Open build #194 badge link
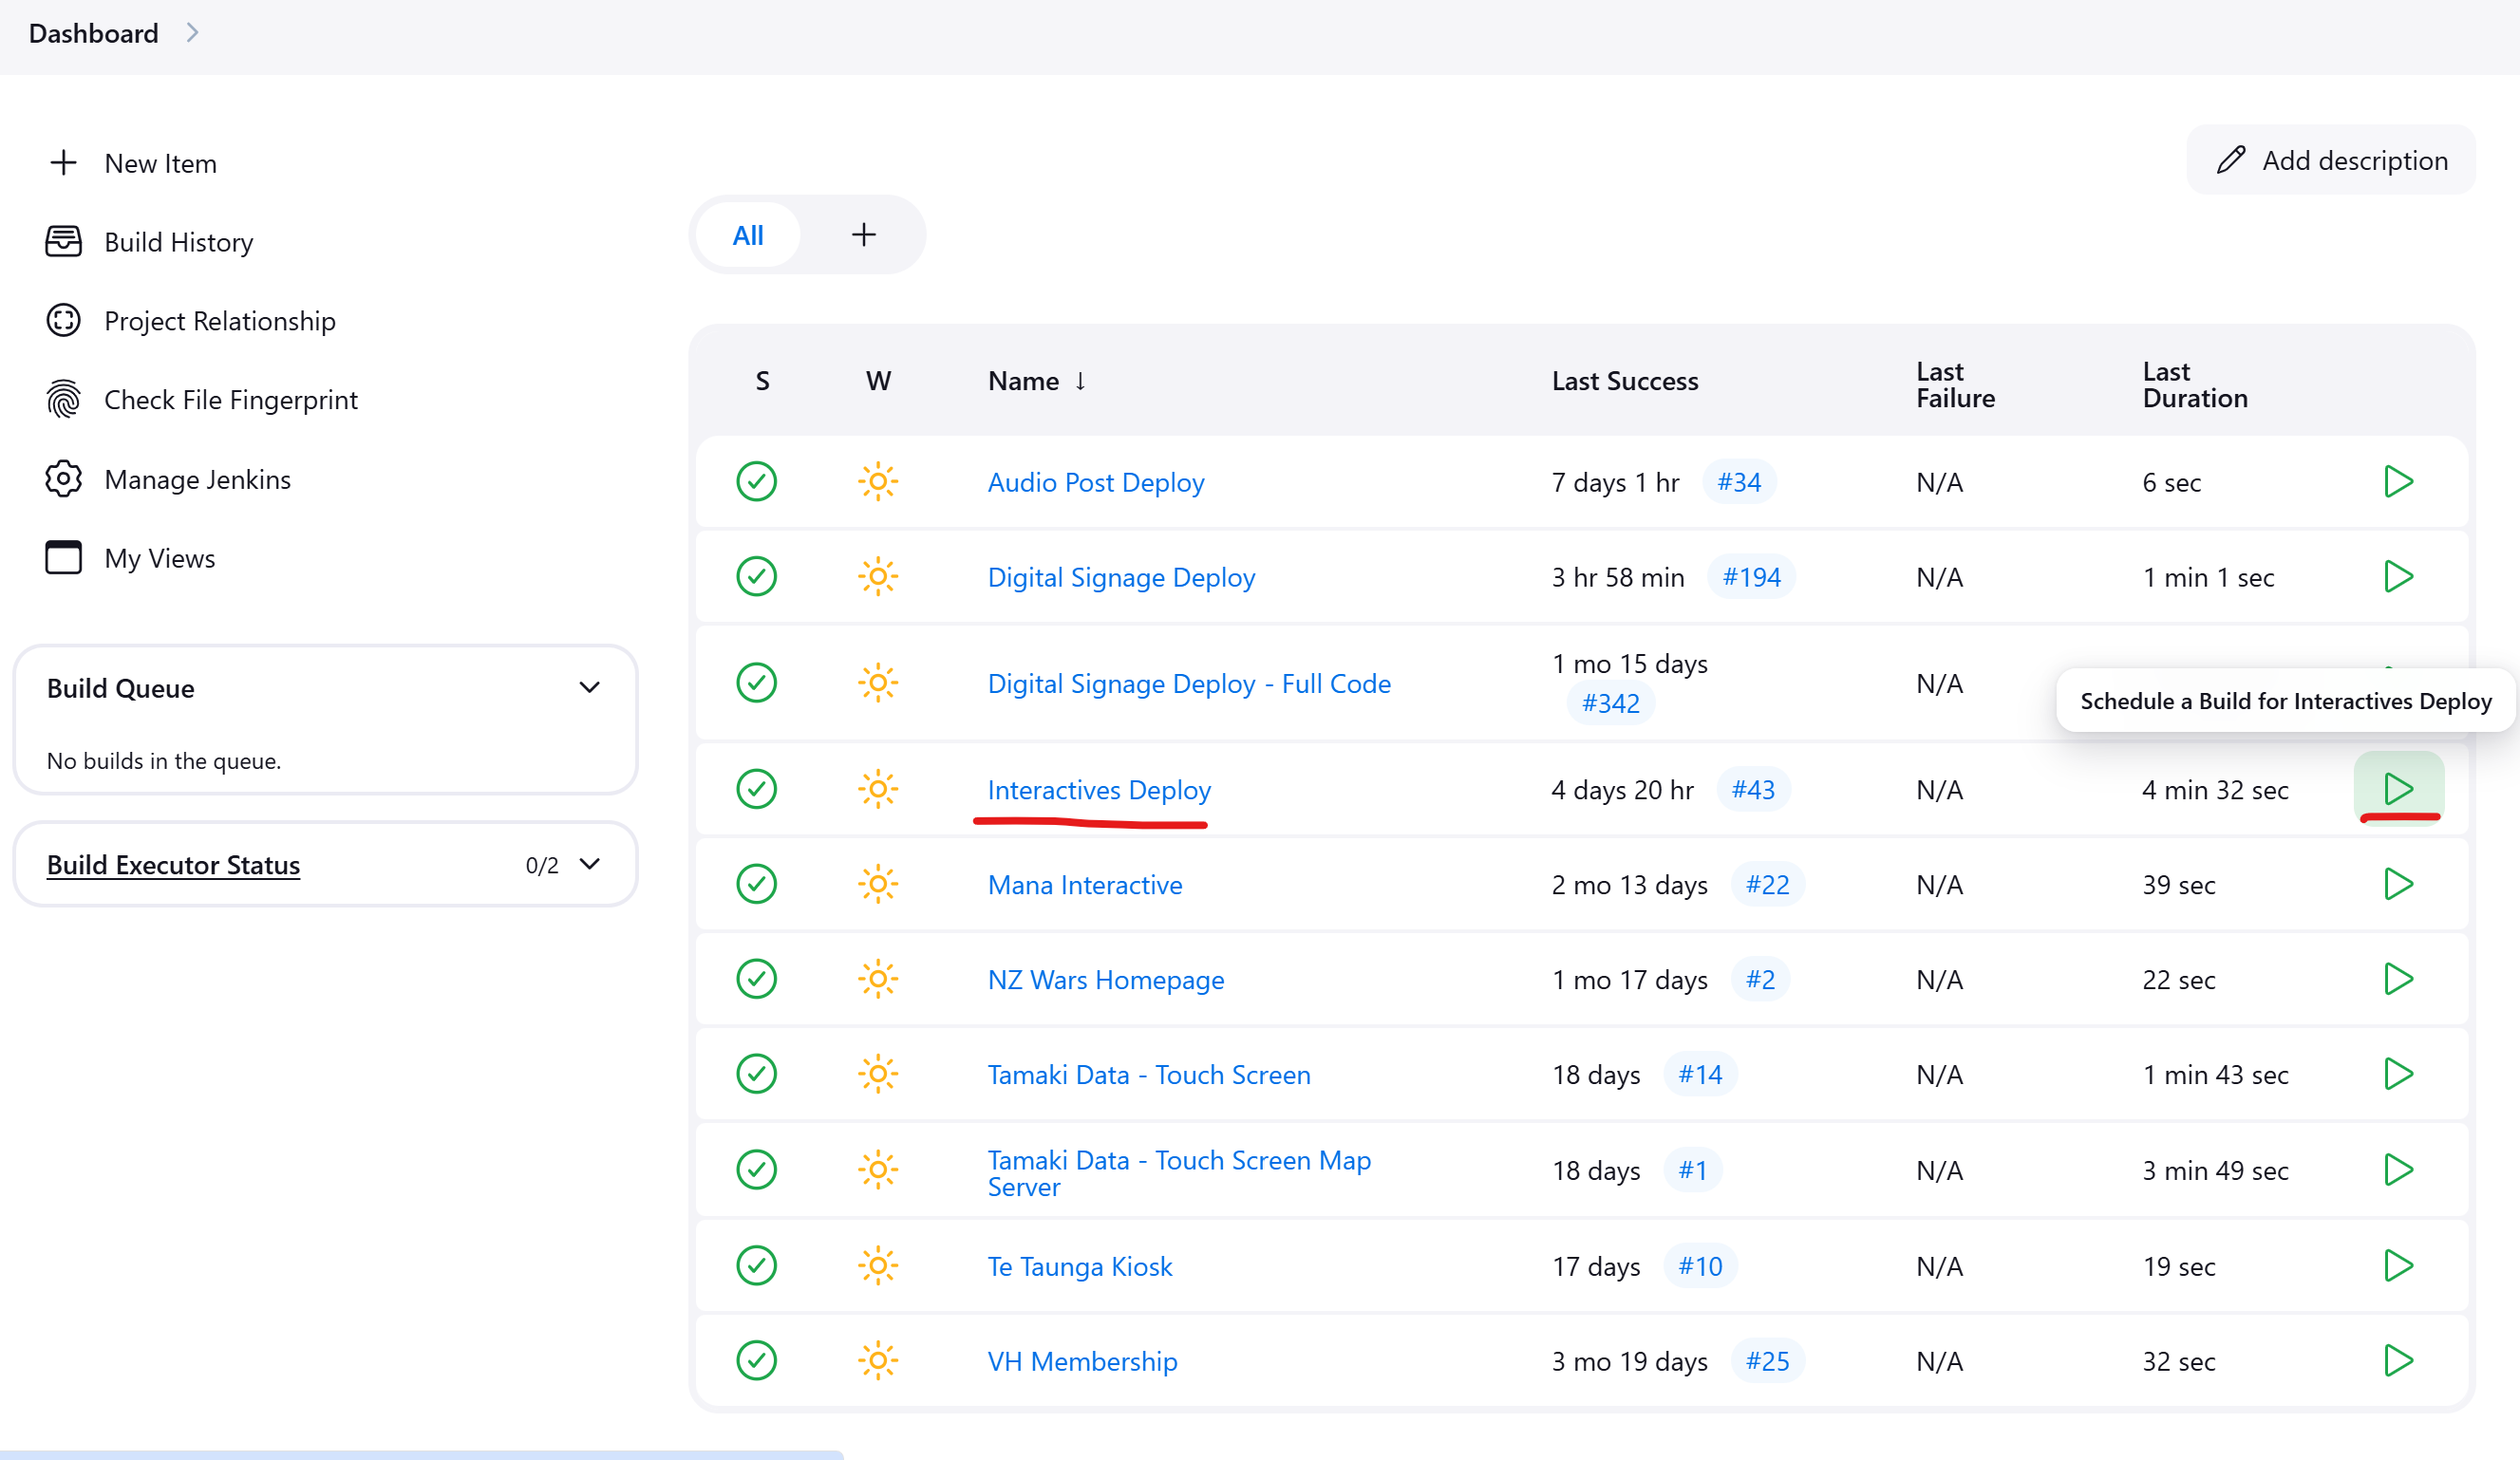This screenshot has height=1460, width=2520. 1750,577
